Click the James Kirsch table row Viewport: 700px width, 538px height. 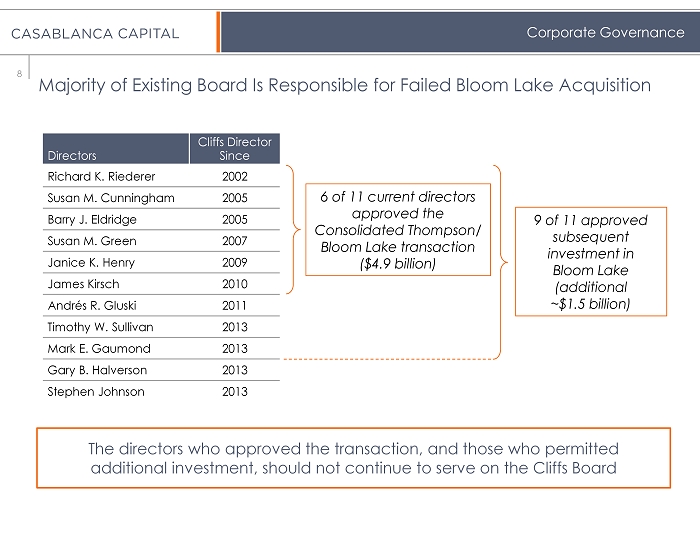click(161, 284)
